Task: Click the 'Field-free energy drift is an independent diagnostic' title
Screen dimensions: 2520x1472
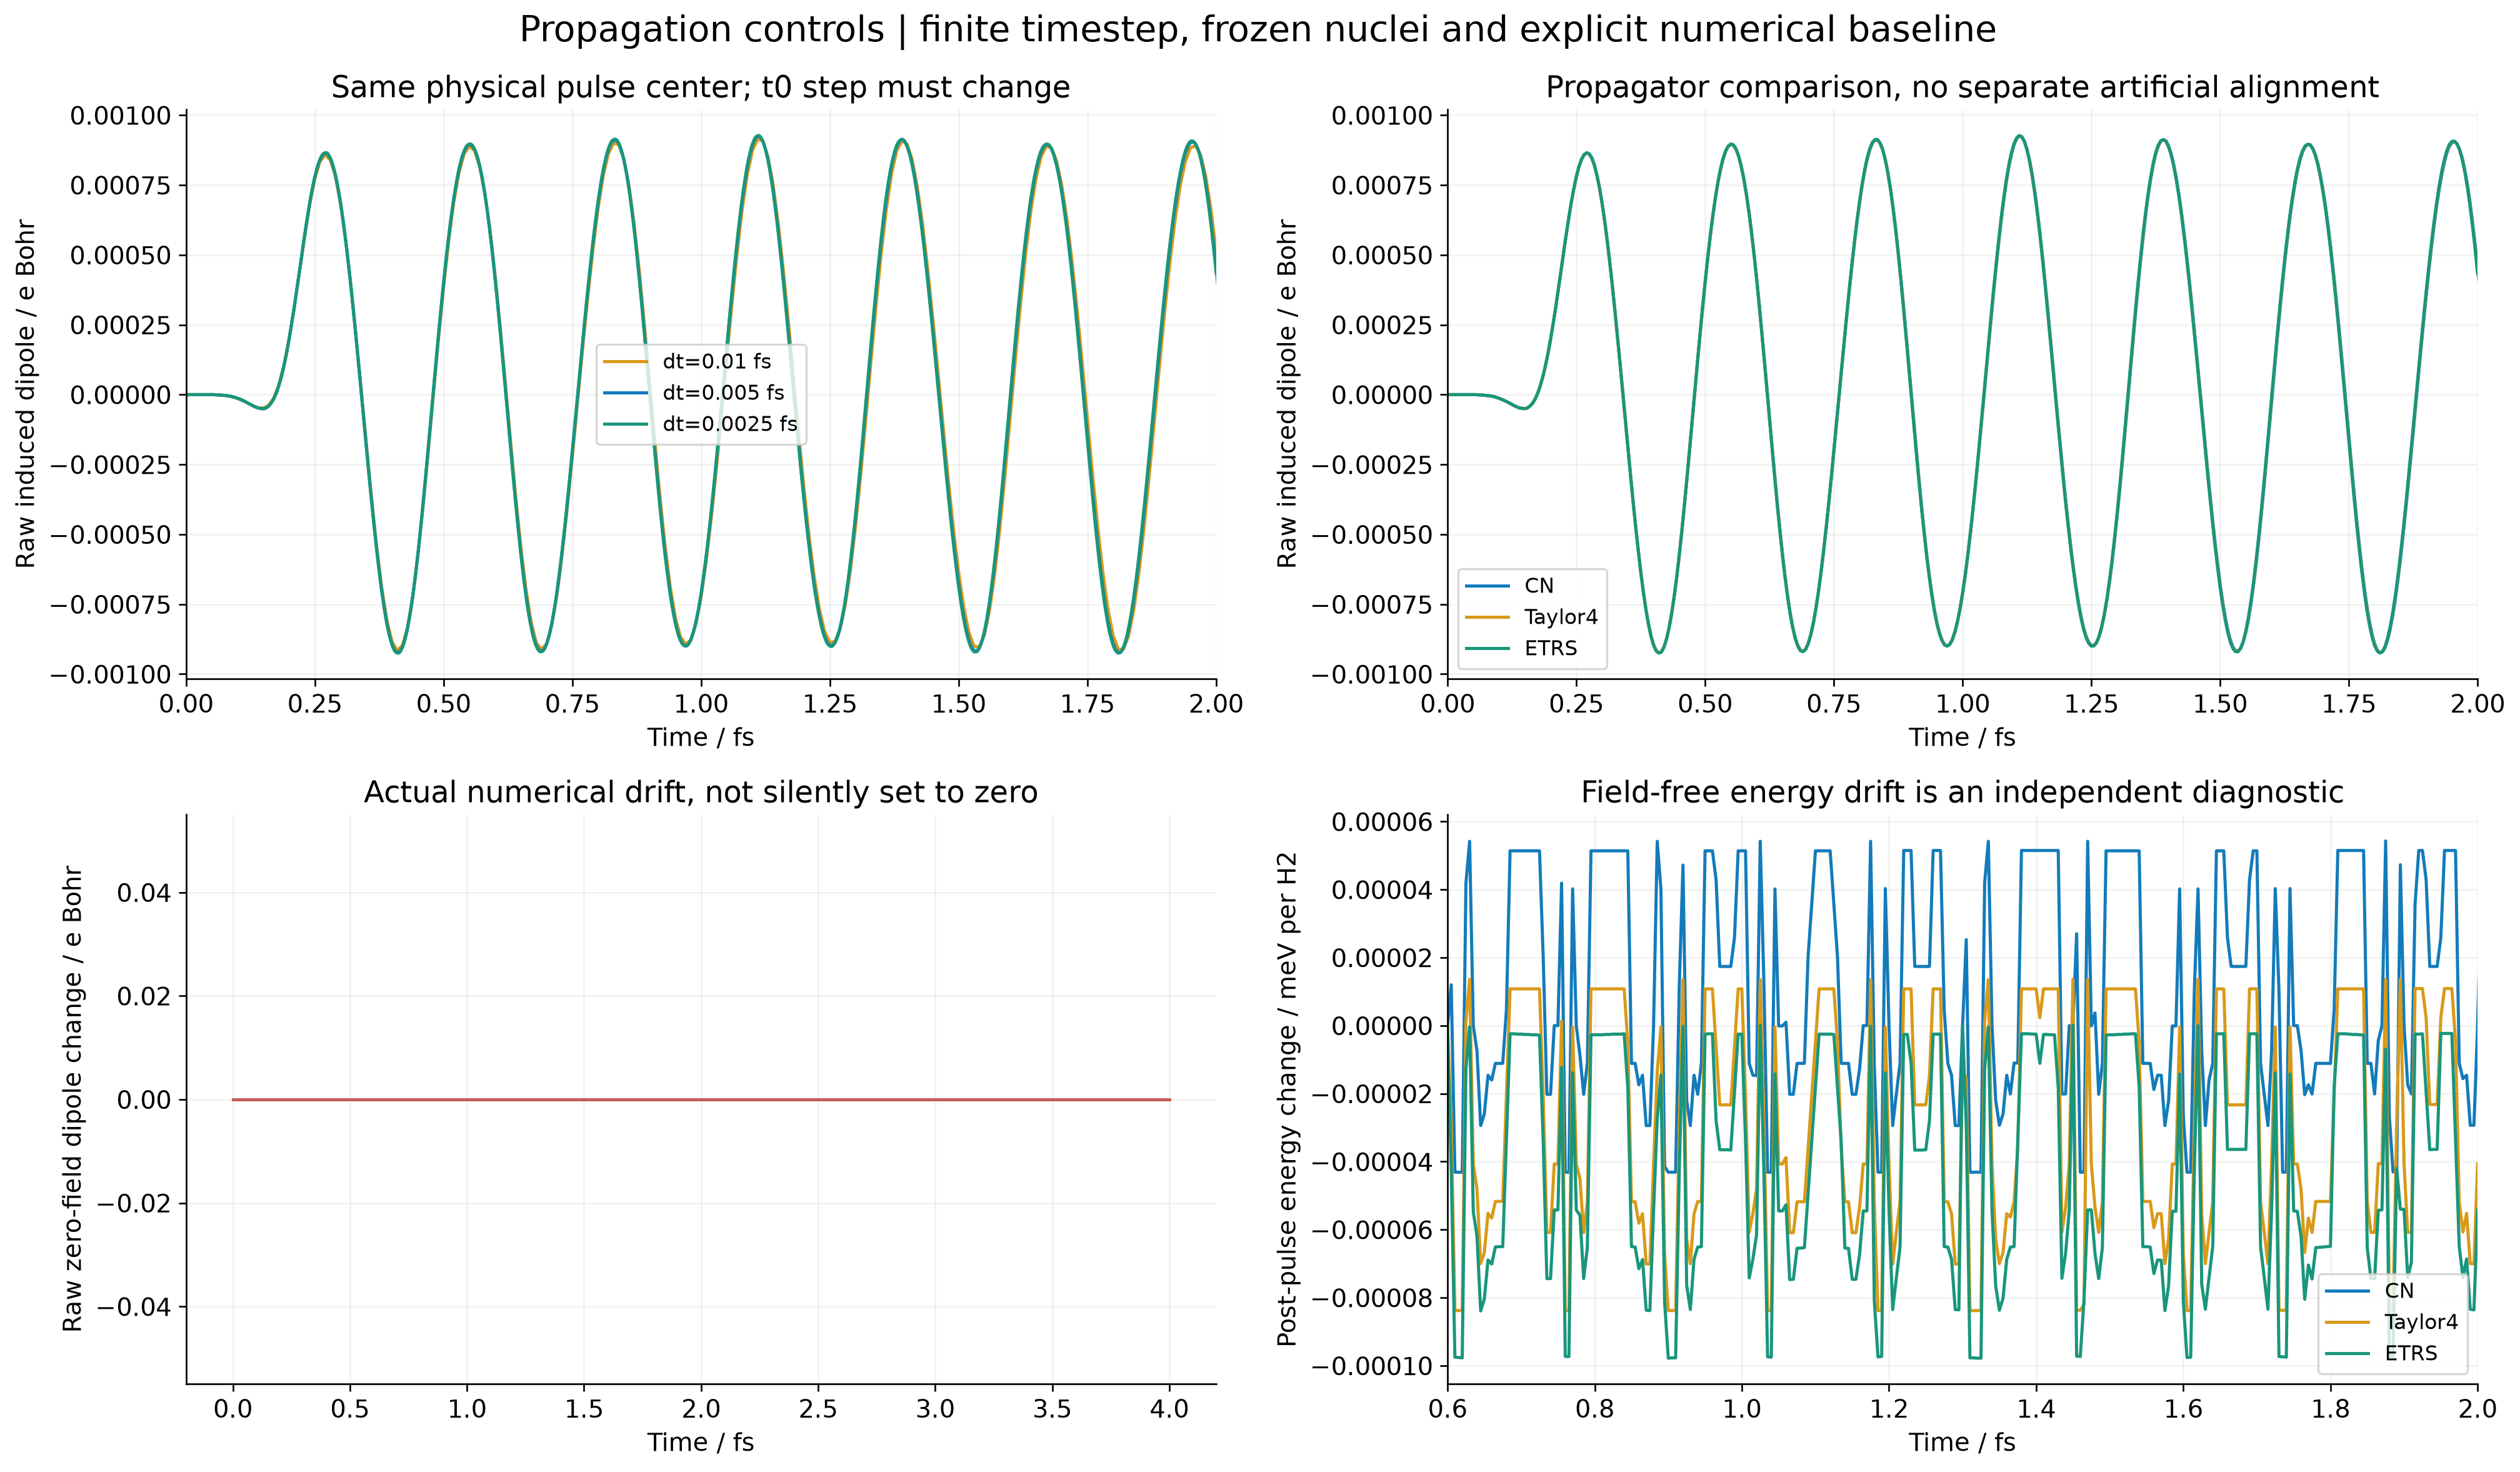Action: [1962, 793]
